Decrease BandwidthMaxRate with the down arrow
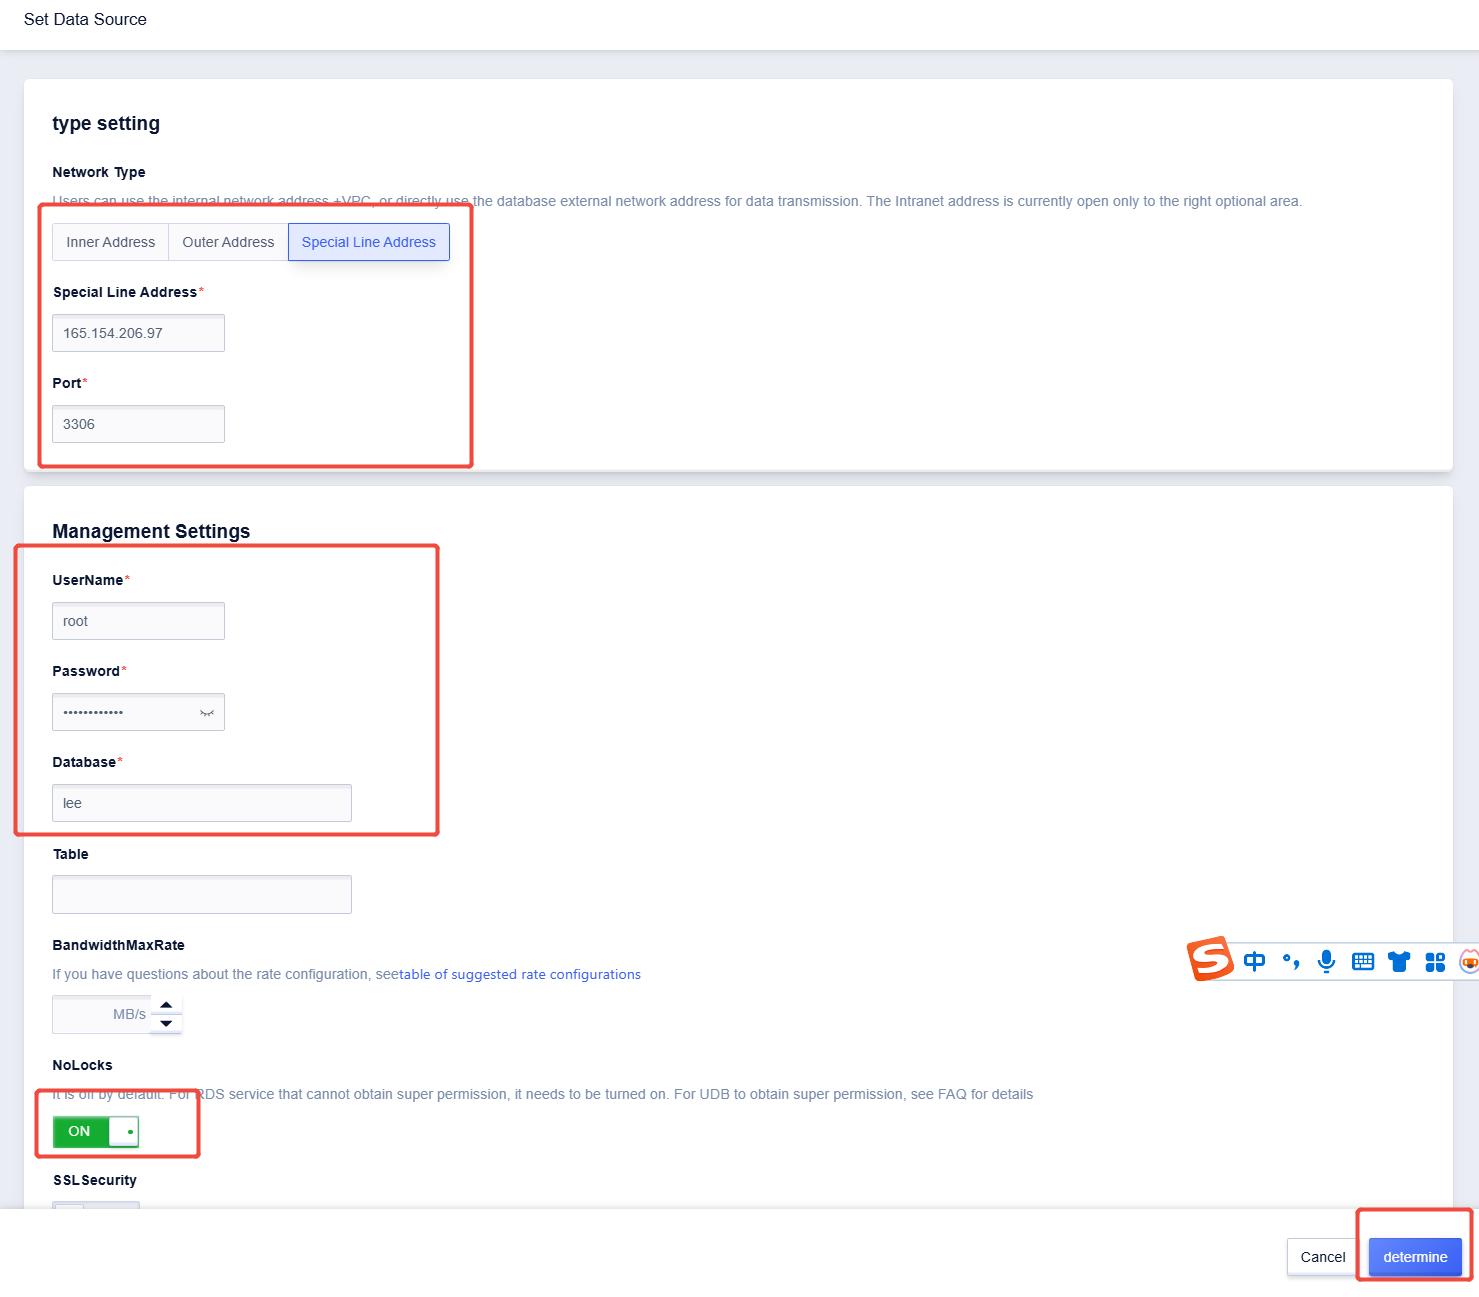This screenshot has height=1297, width=1479. click(166, 1023)
